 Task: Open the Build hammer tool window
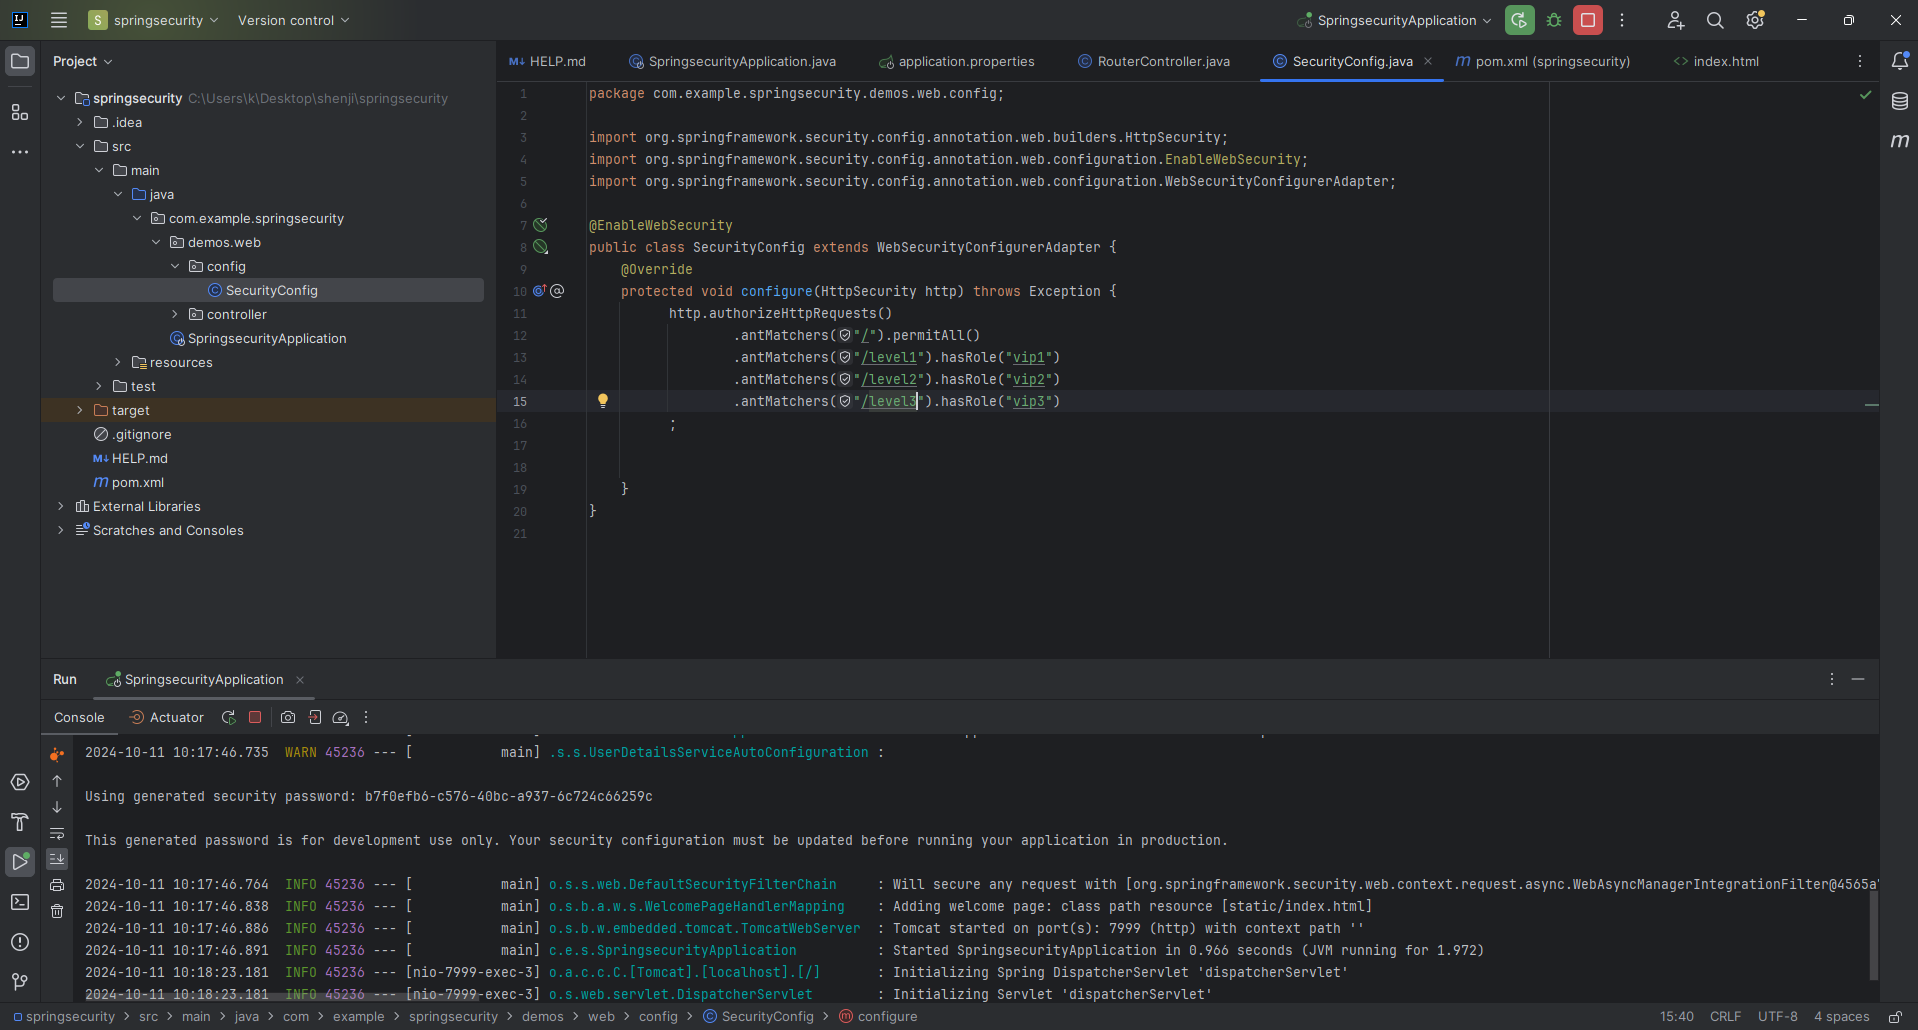pyautogui.click(x=20, y=822)
